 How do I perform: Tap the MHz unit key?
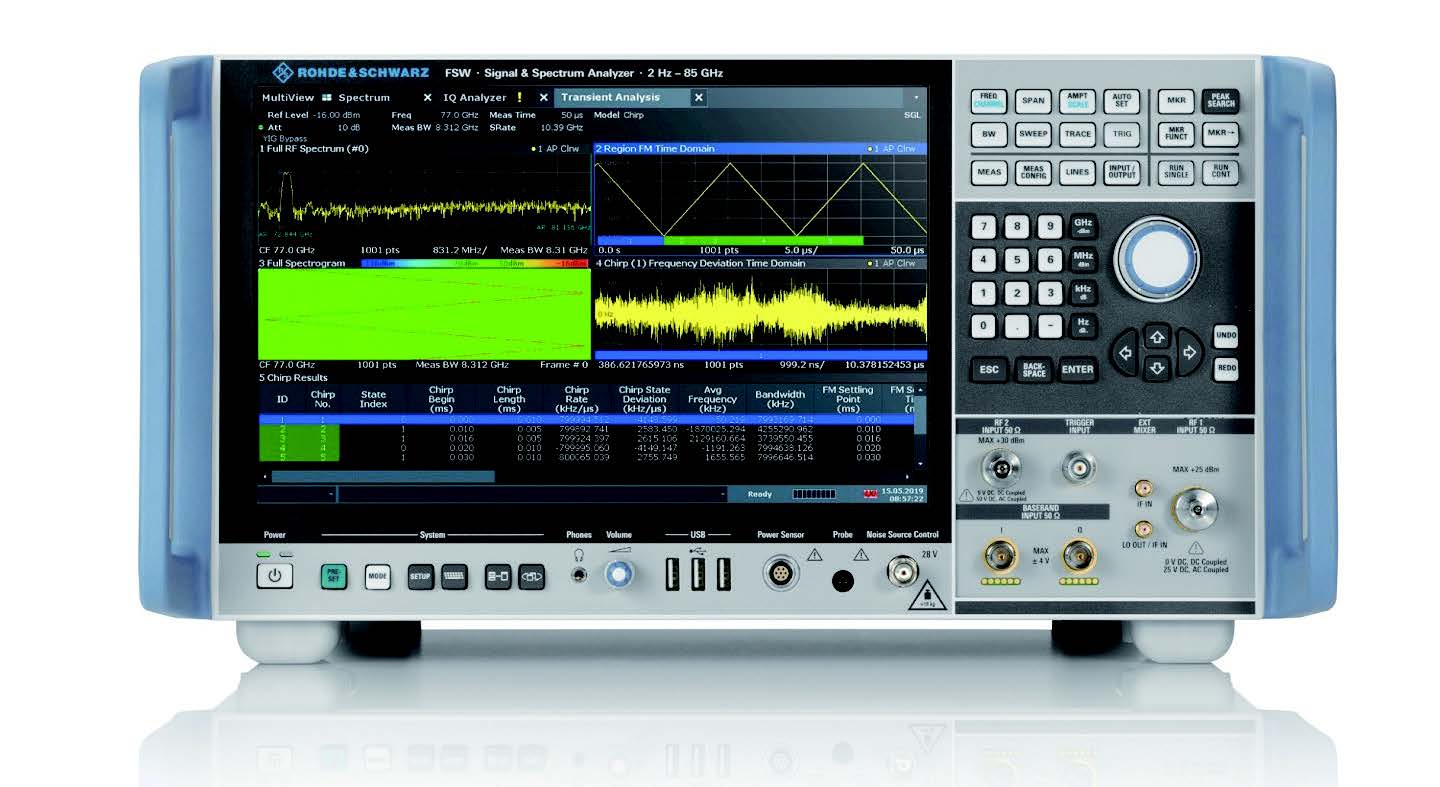click(x=1083, y=260)
